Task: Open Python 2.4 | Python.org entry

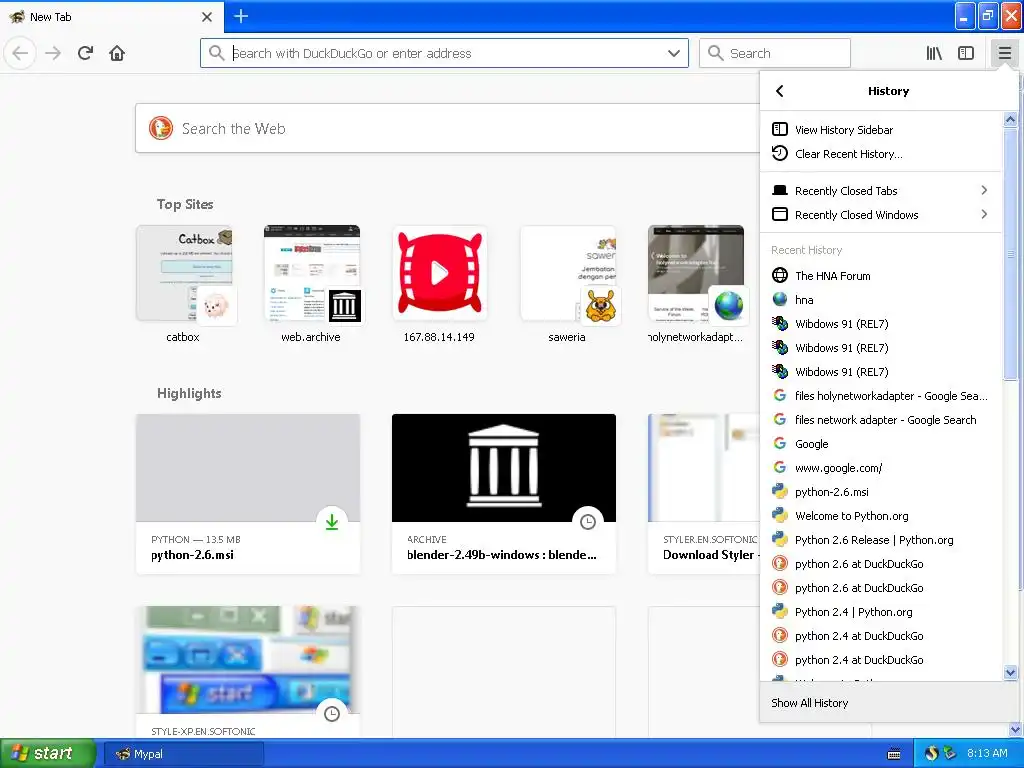Action: tap(880, 612)
